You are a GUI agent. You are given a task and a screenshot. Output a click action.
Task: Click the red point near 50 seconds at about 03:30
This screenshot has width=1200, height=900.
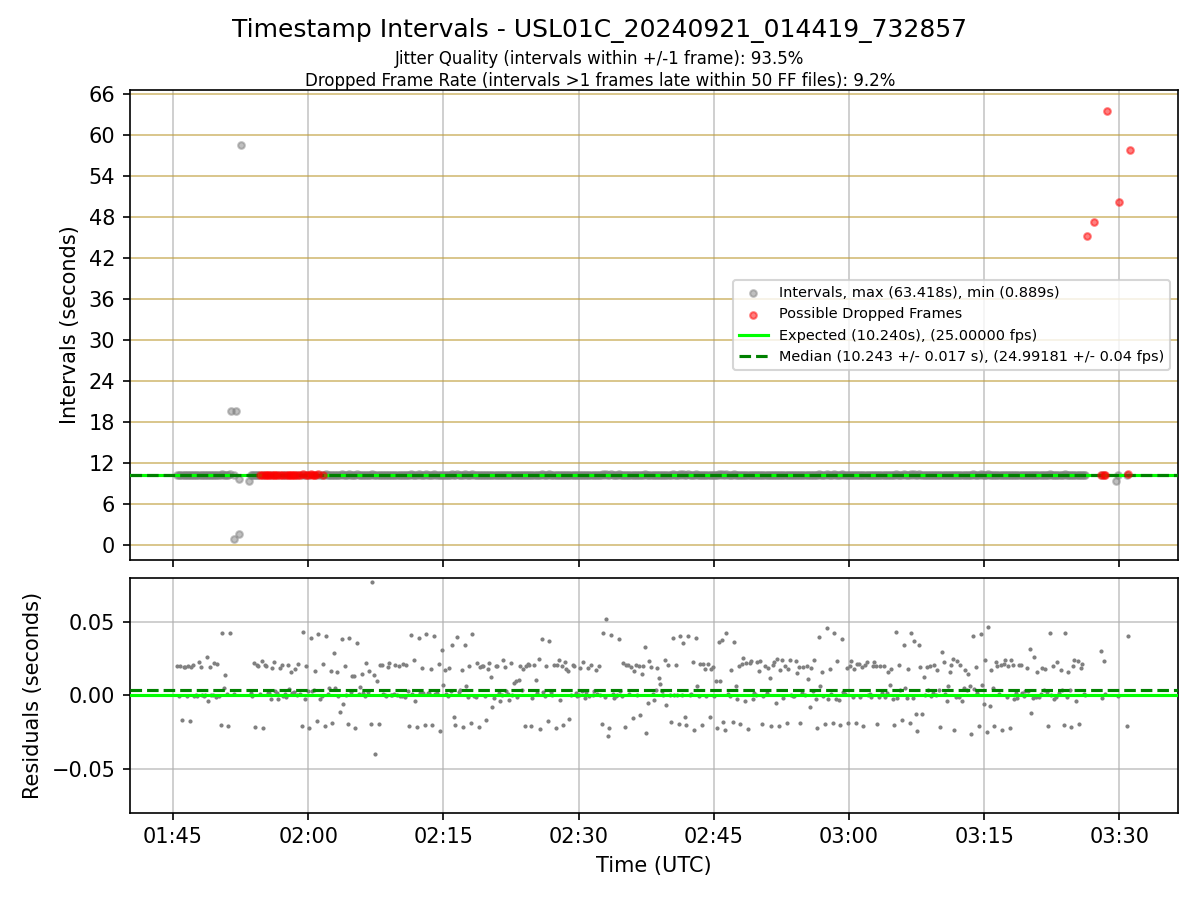point(1119,202)
